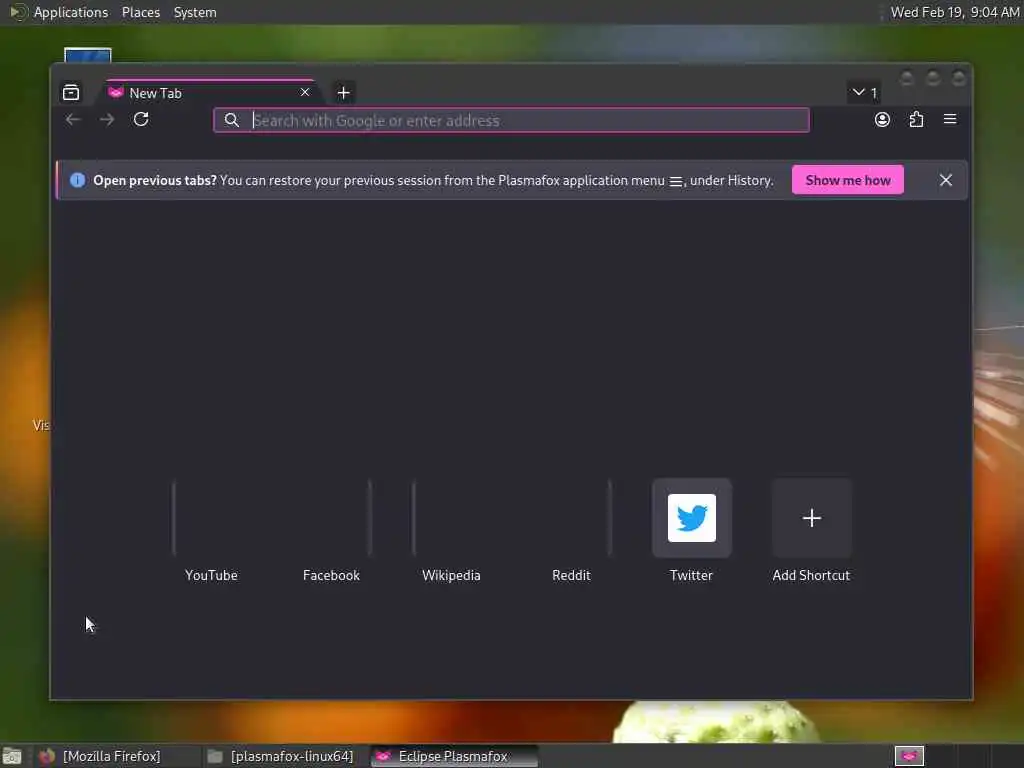Open a new tab with the plus button
The width and height of the screenshot is (1024, 768).
point(344,93)
